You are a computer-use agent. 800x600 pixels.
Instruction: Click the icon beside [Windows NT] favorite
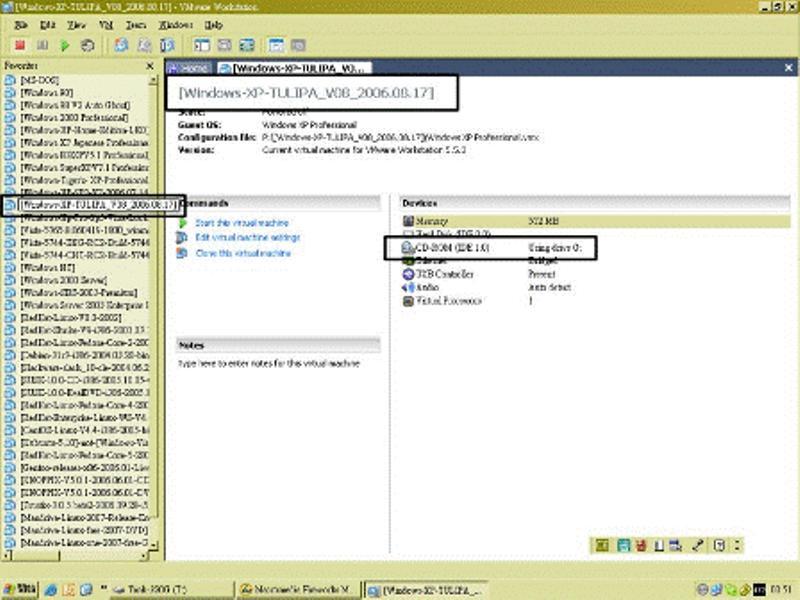(10, 267)
